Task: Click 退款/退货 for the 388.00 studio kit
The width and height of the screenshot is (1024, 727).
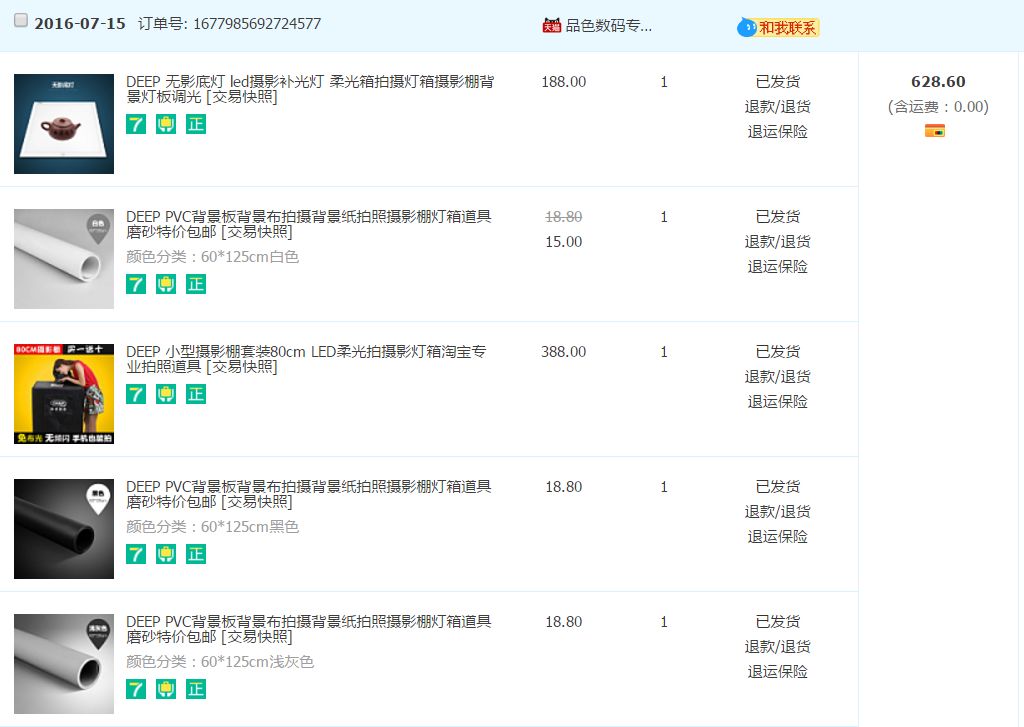Action: [x=777, y=377]
